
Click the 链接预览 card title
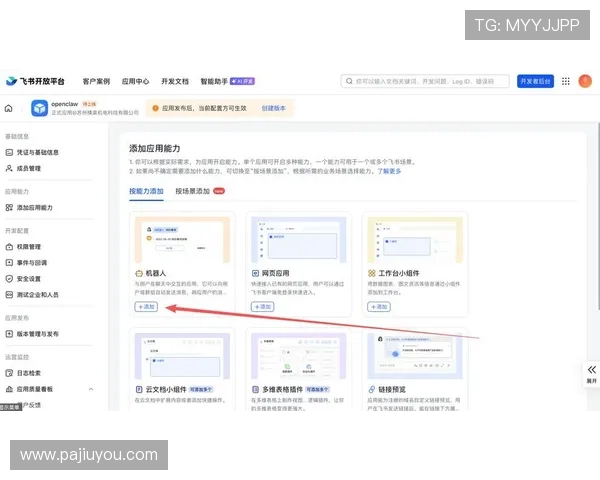point(392,390)
